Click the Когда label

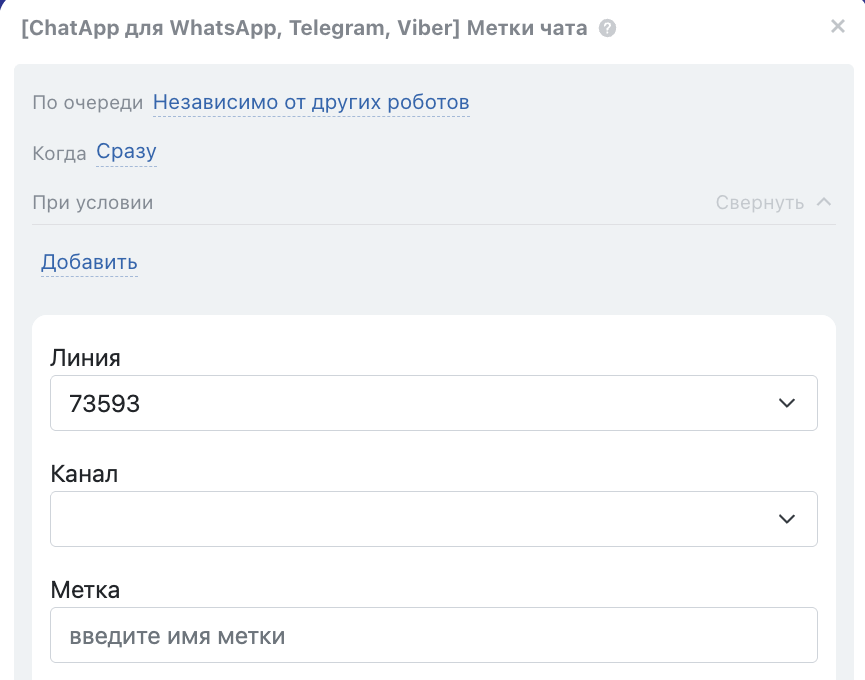pyautogui.click(x=59, y=153)
